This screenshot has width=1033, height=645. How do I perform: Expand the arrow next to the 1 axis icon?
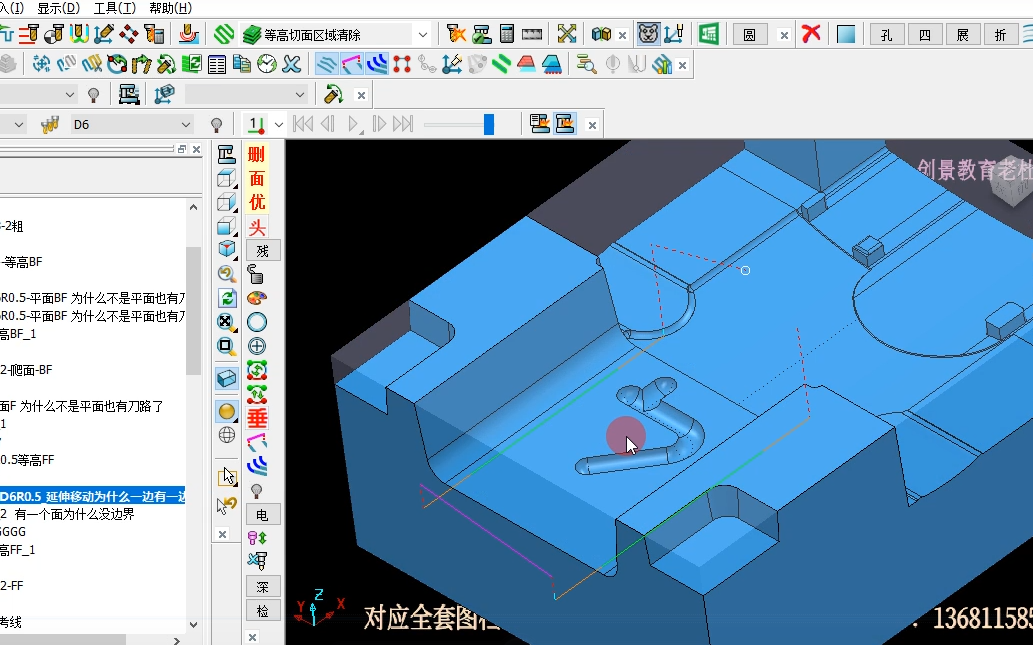pos(279,125)
